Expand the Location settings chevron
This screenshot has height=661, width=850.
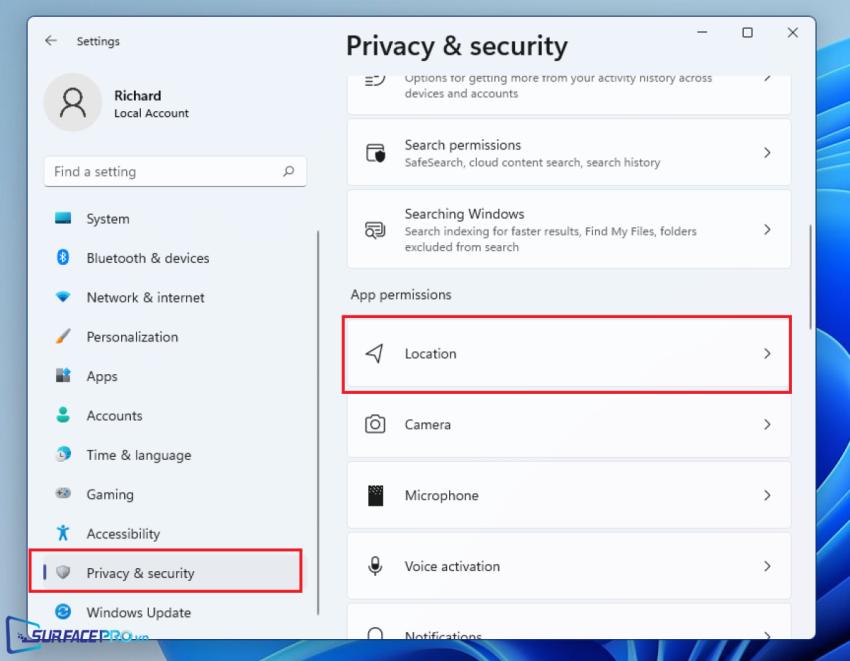[x=768, y=353]
